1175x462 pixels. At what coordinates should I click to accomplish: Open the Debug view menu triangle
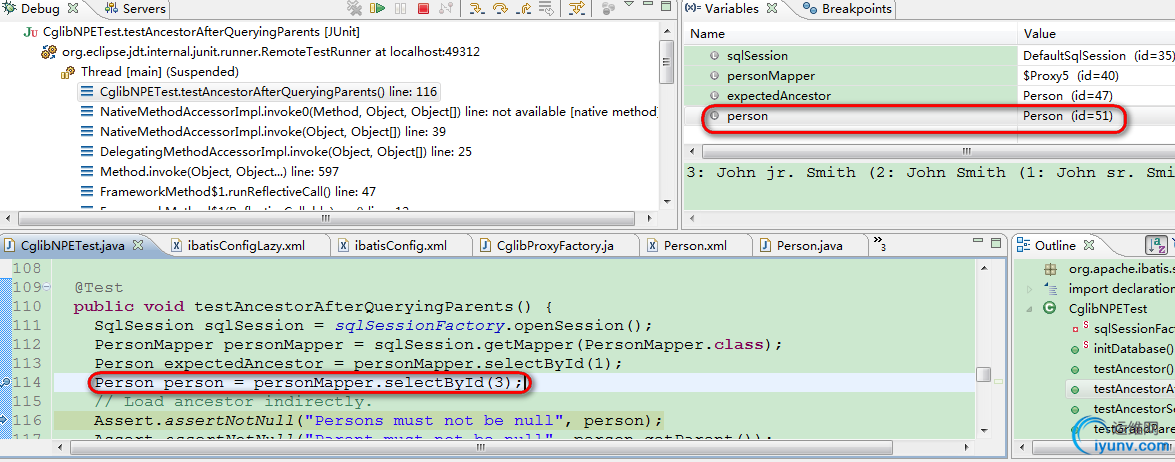click(x=628, y=6)
